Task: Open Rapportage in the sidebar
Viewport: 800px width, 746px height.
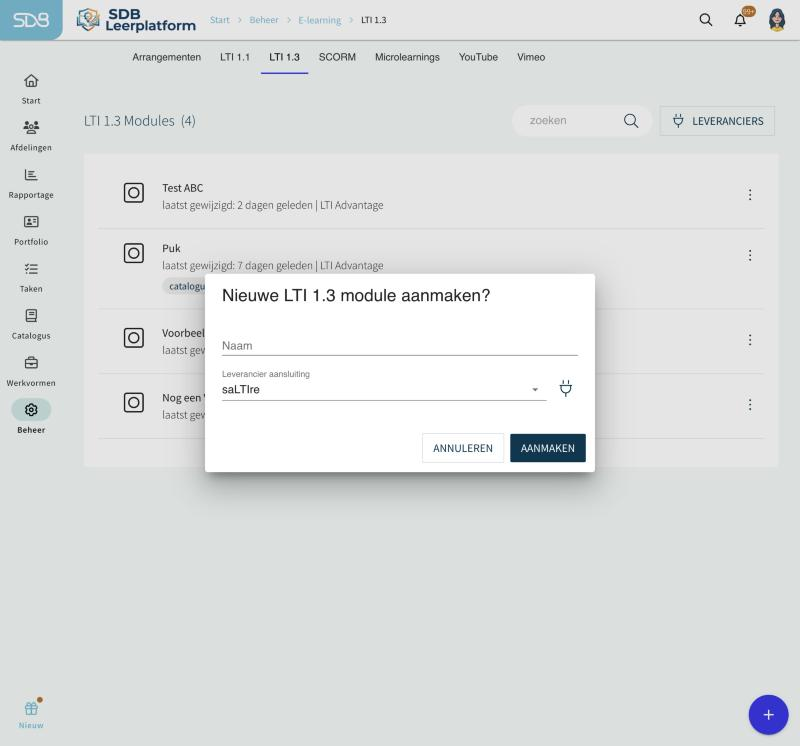Action: pos(31,183)
